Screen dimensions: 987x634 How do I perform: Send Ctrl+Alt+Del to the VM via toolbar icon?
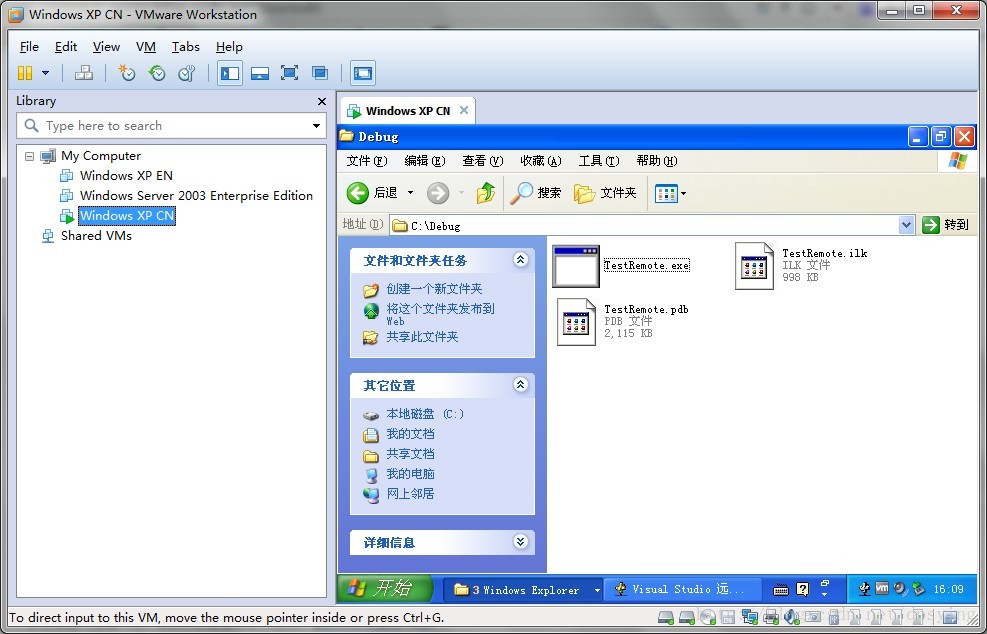[x=83, y=73]
